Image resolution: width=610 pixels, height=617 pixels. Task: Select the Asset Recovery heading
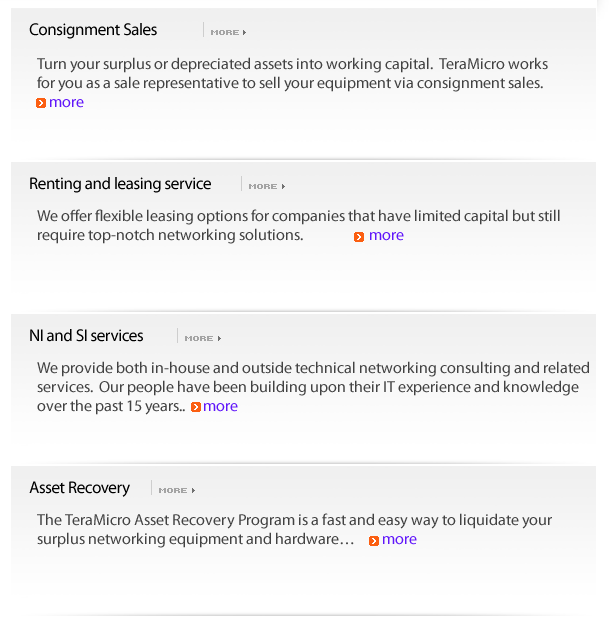(x=80, y=488)
